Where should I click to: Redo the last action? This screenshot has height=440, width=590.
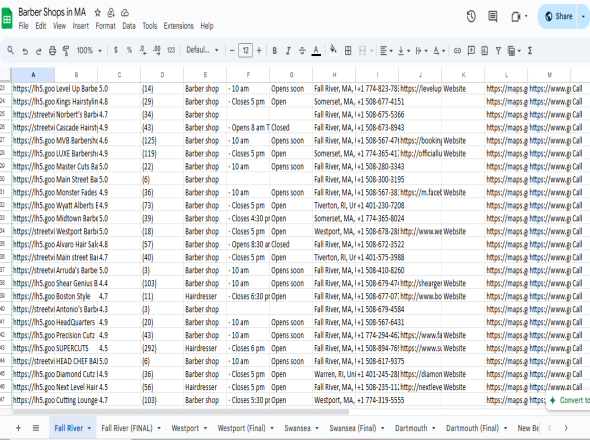pos(38,50)
